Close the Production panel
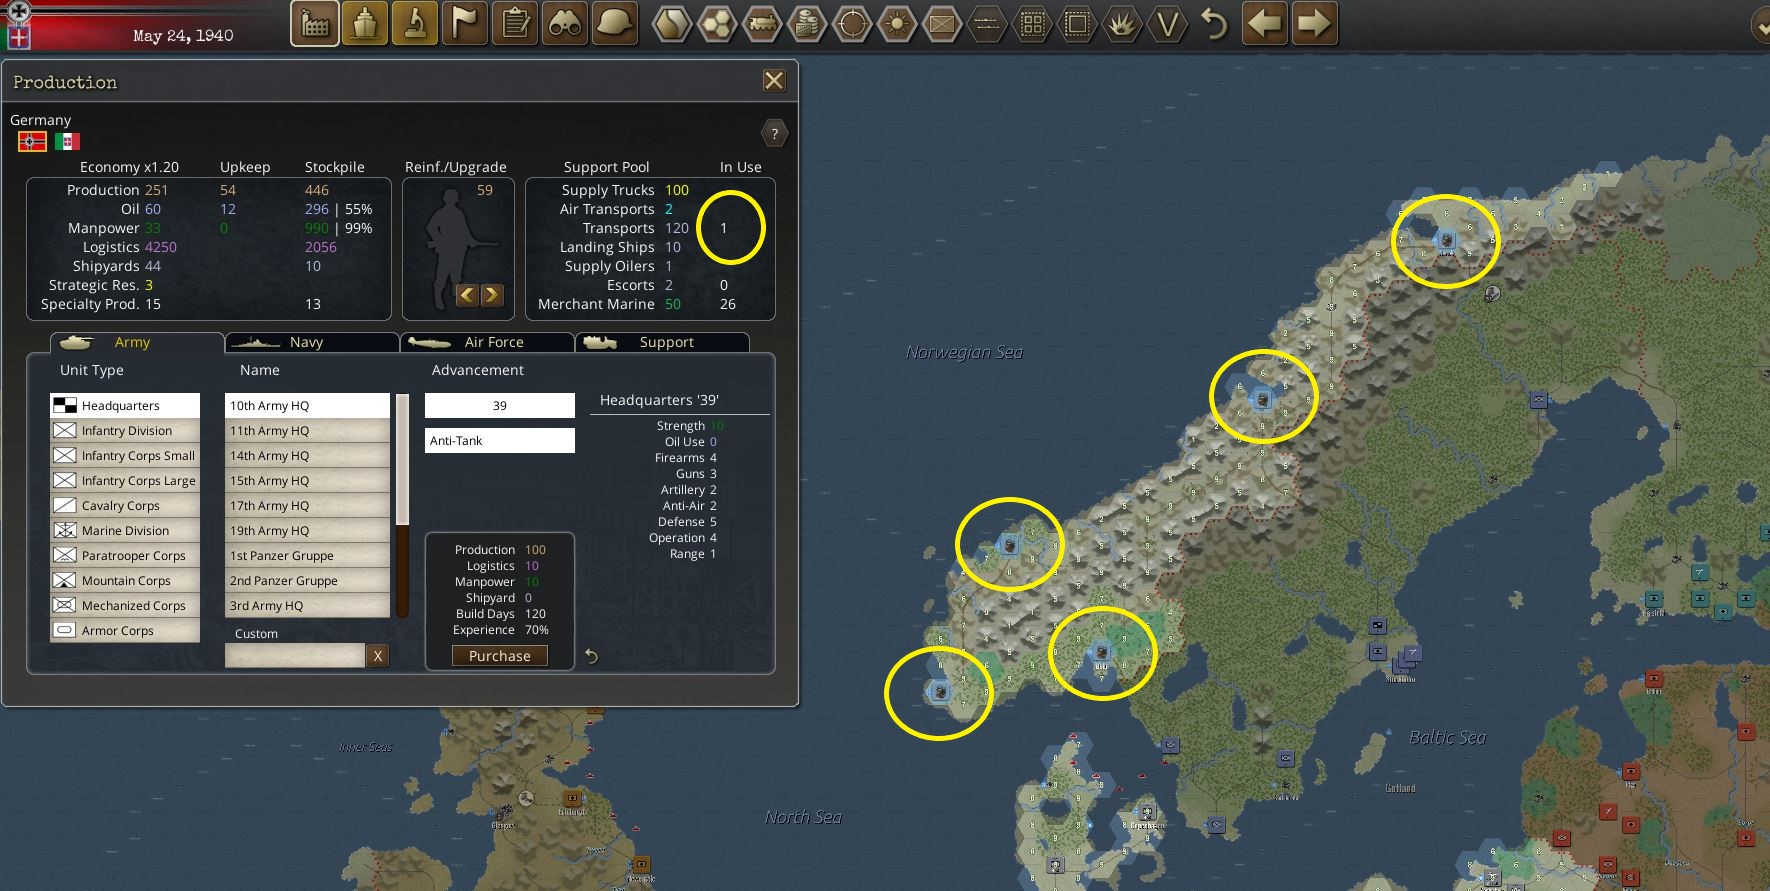Viewport: 1770px width, 891px height. [774, 81]
